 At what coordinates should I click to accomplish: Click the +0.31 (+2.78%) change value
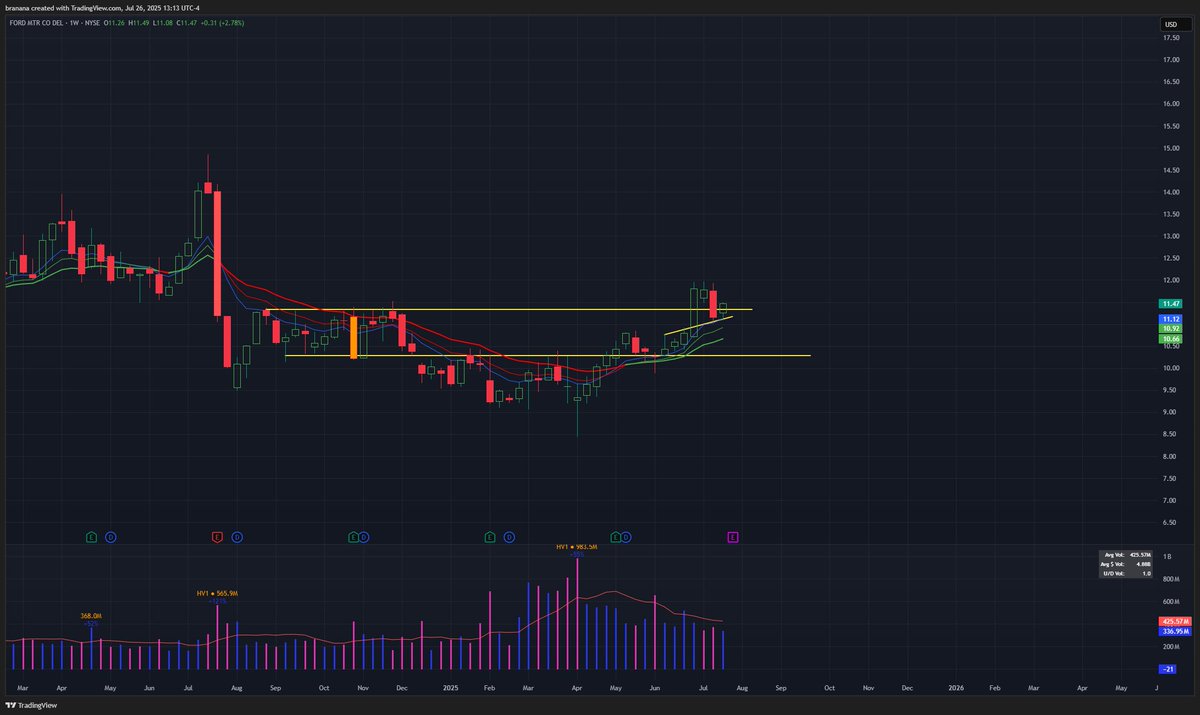pos(222,22)
